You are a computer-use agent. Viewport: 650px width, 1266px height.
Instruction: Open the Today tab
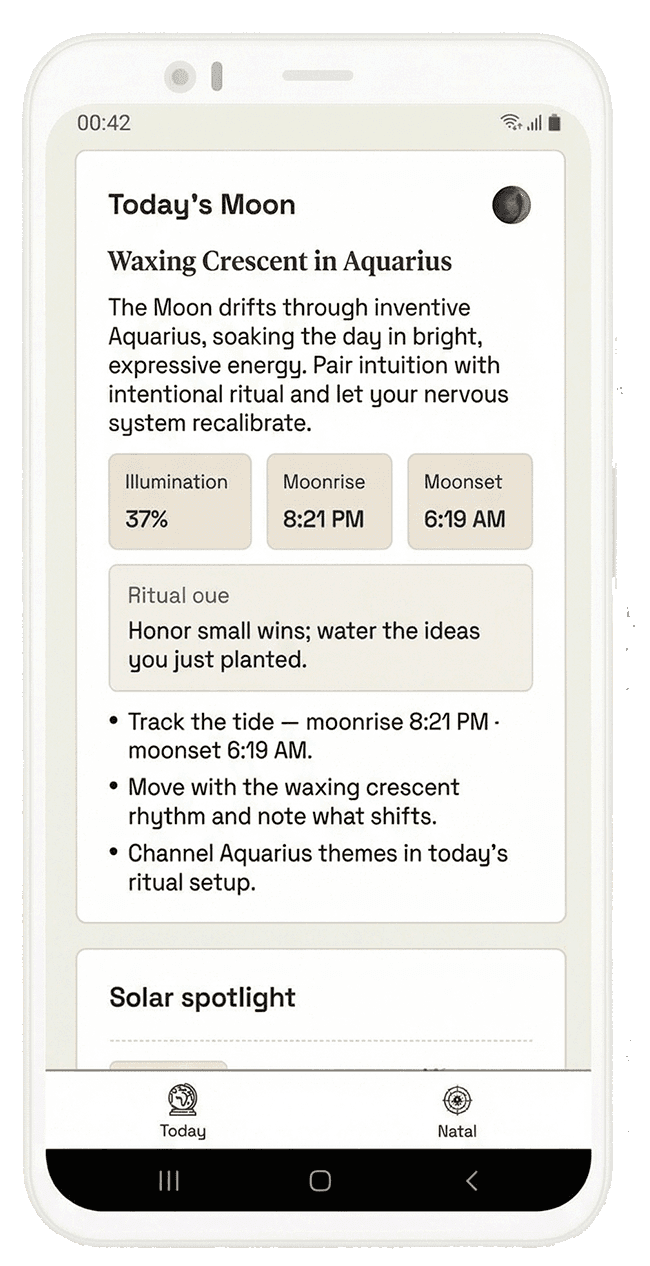183,1111
